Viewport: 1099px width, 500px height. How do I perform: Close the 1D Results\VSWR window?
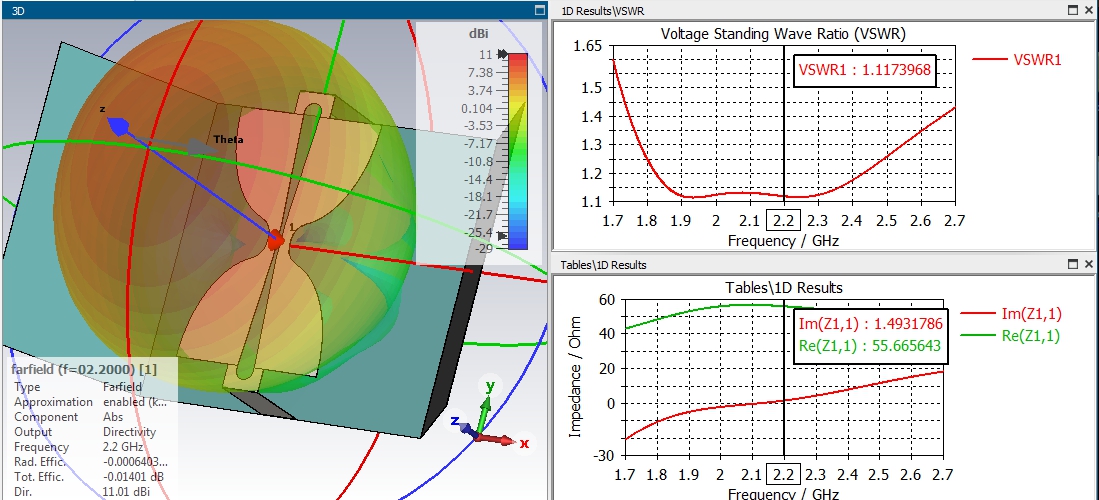(1088, 10)
